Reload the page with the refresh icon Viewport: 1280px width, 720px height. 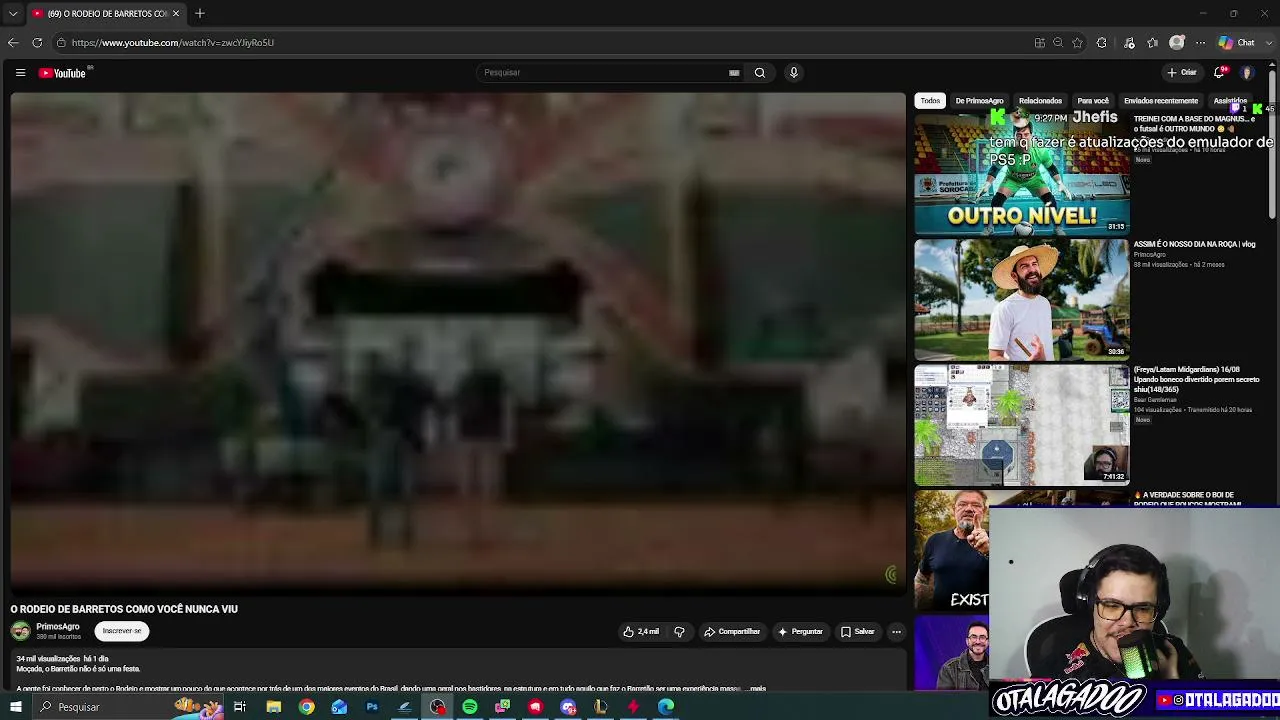pyautogui.click(x=37, y=43)
